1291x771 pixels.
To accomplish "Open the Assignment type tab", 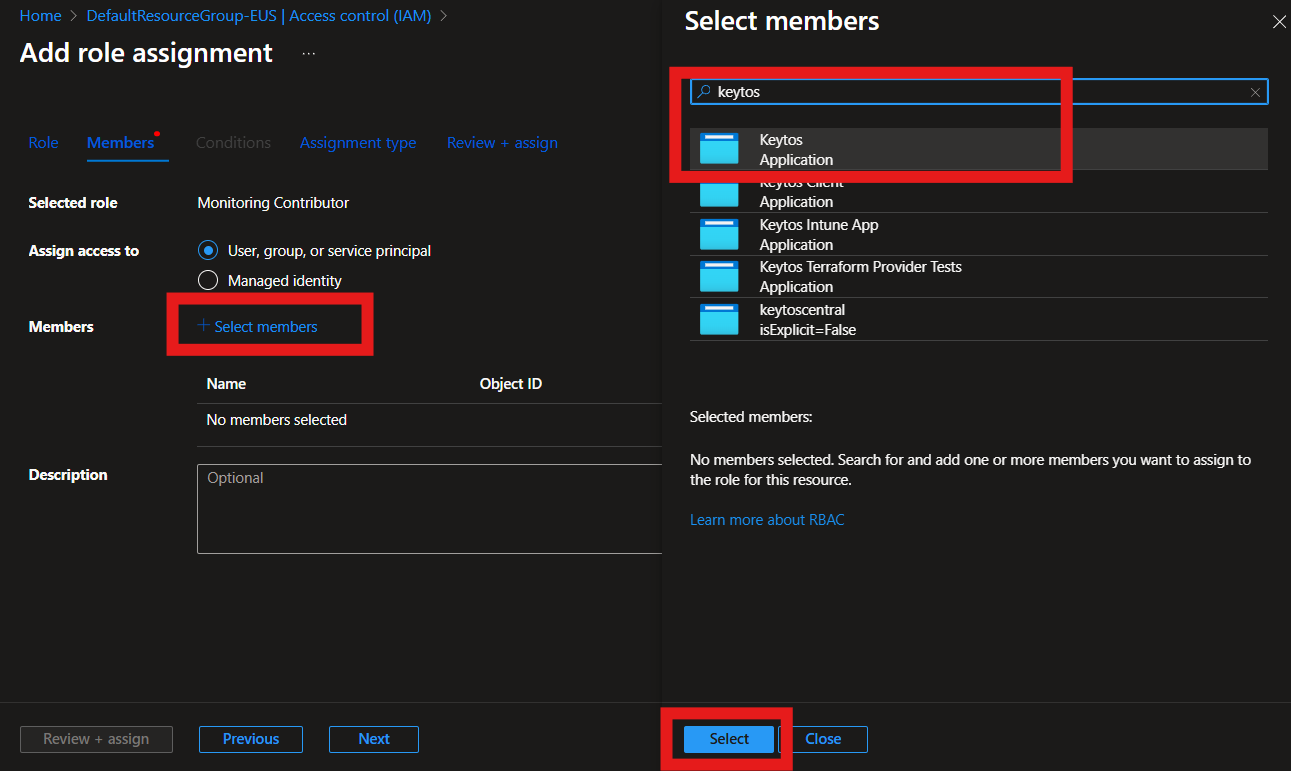I will pyautogui.click(x=358, y=143).
